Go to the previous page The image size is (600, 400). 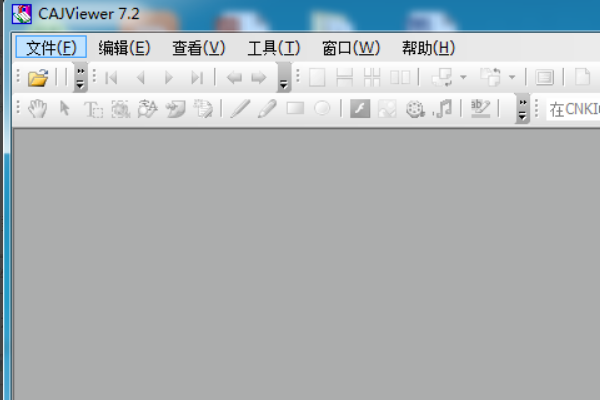(140, 78)
